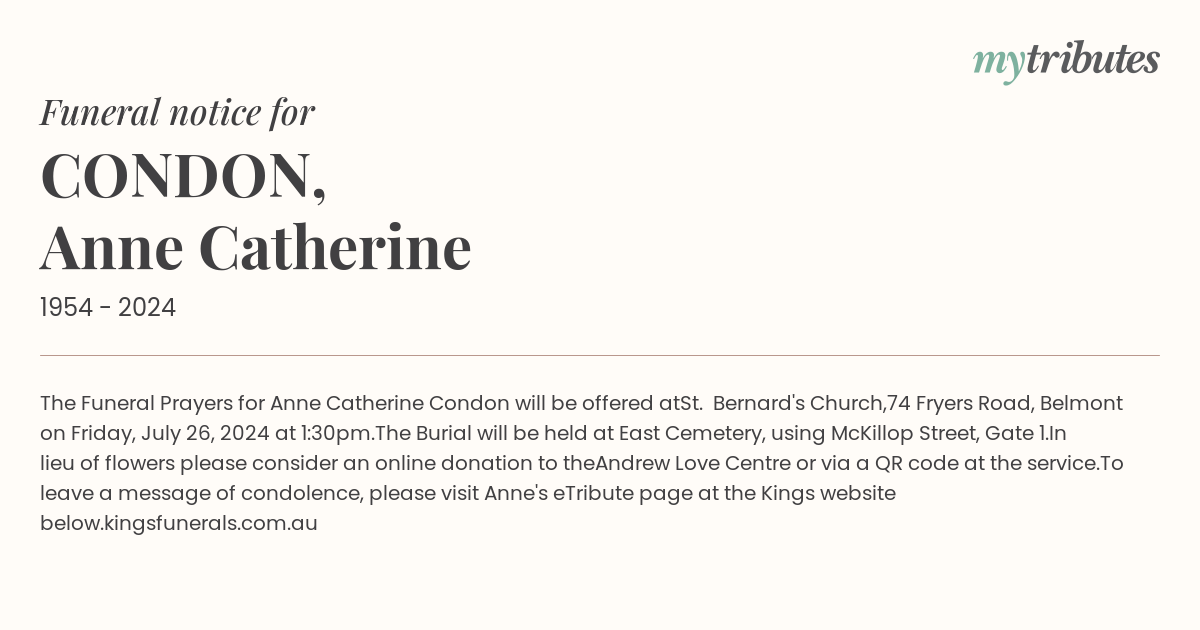
Task: Select the CONDON surname heading
Action: pos(183,176)
